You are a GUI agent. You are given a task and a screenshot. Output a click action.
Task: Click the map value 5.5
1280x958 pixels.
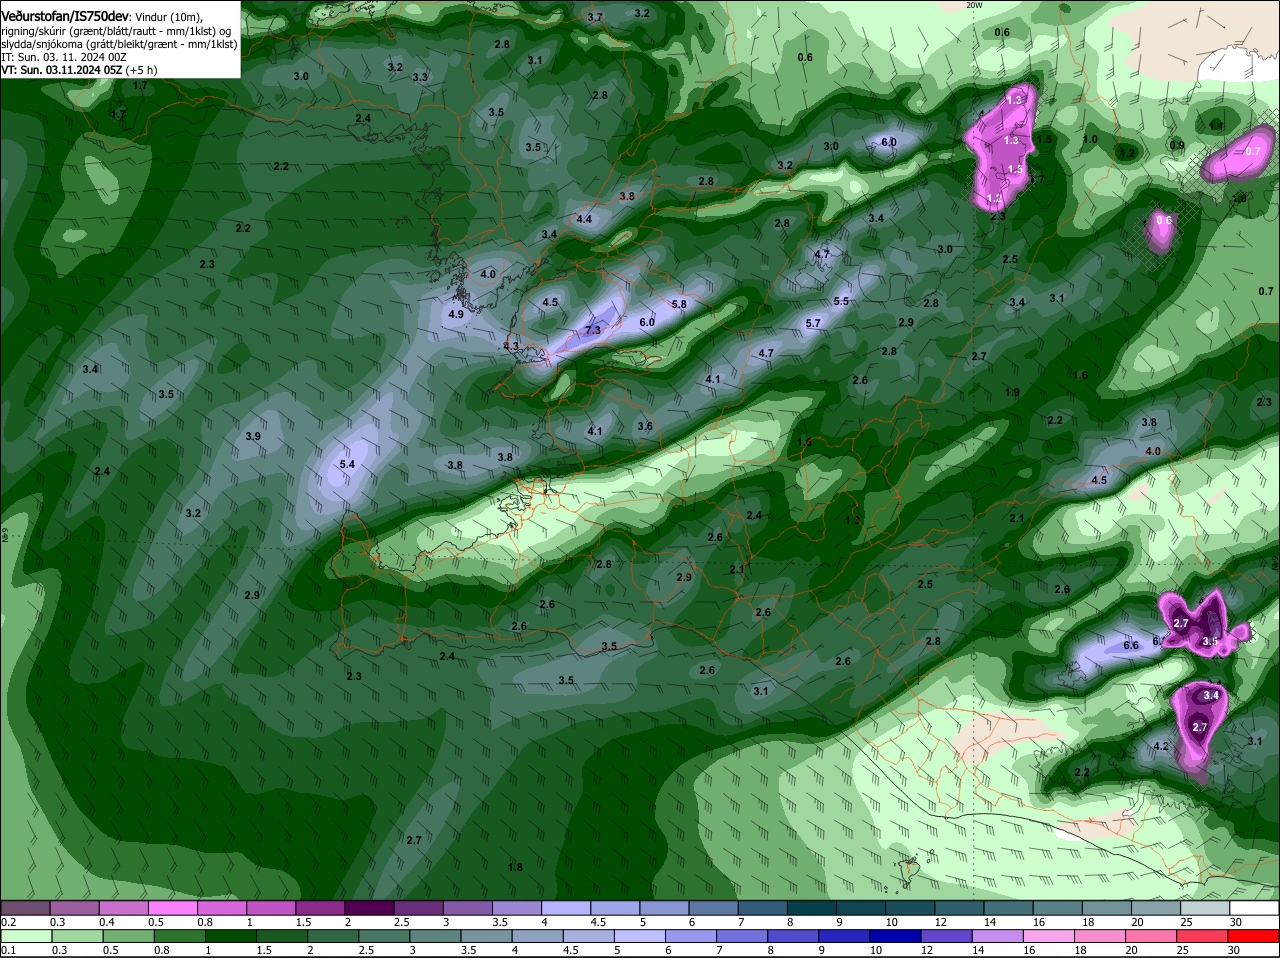841,301
